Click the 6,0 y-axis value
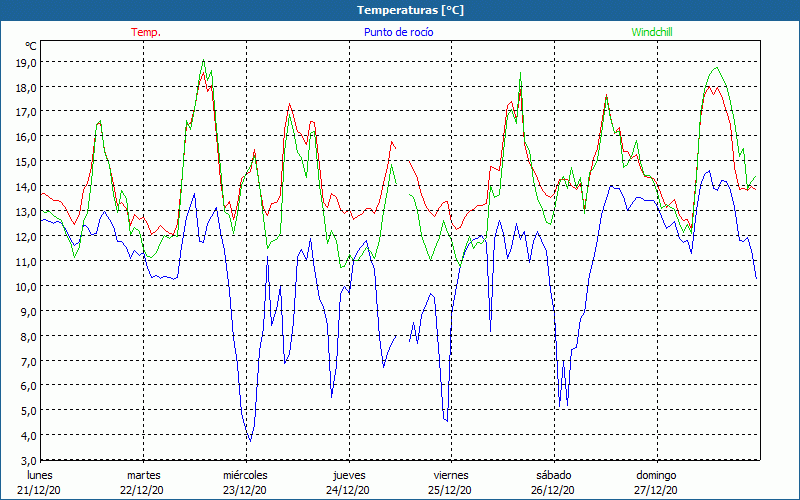 point(29,386)
